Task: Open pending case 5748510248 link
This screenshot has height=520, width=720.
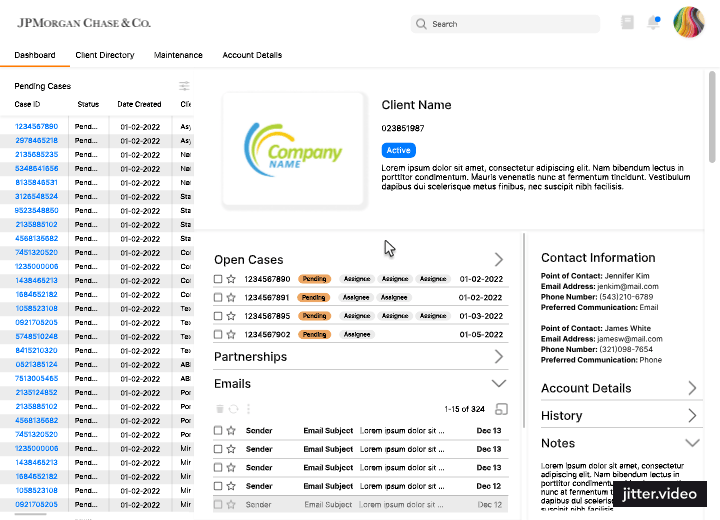Action: click(37, 336)
